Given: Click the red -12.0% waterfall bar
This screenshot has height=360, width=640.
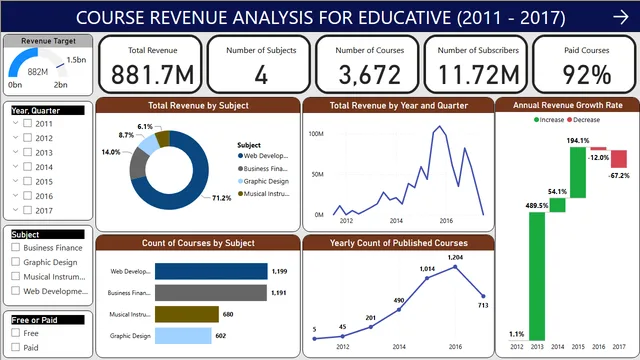Looking at the screenshot, I should 598,149.
